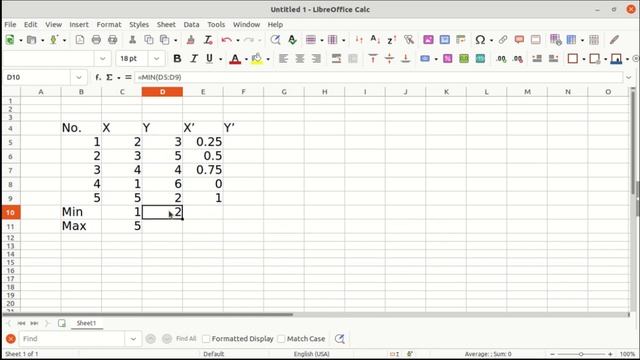The height and width of the screenshot is (360, 640).
Task: Click the Delete Decimal Place icon
Action: click(518, 59)
